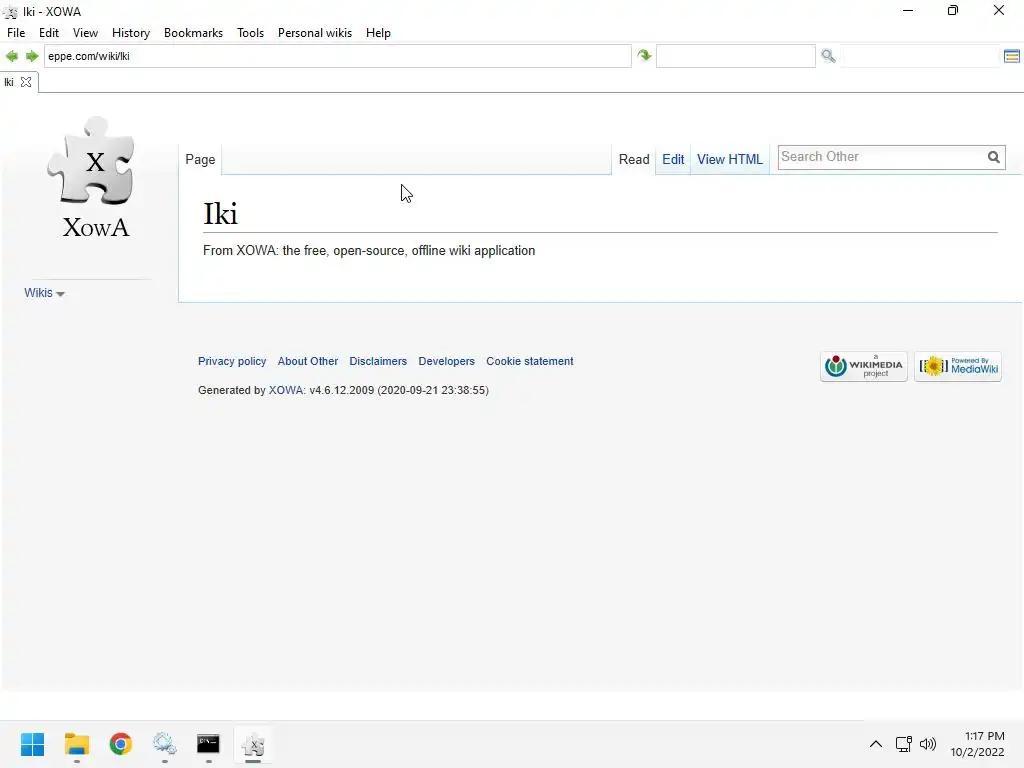Viewport: 1024px width, 768px height.
Task: Show hidden system tray icons
Action: [876, 744]
